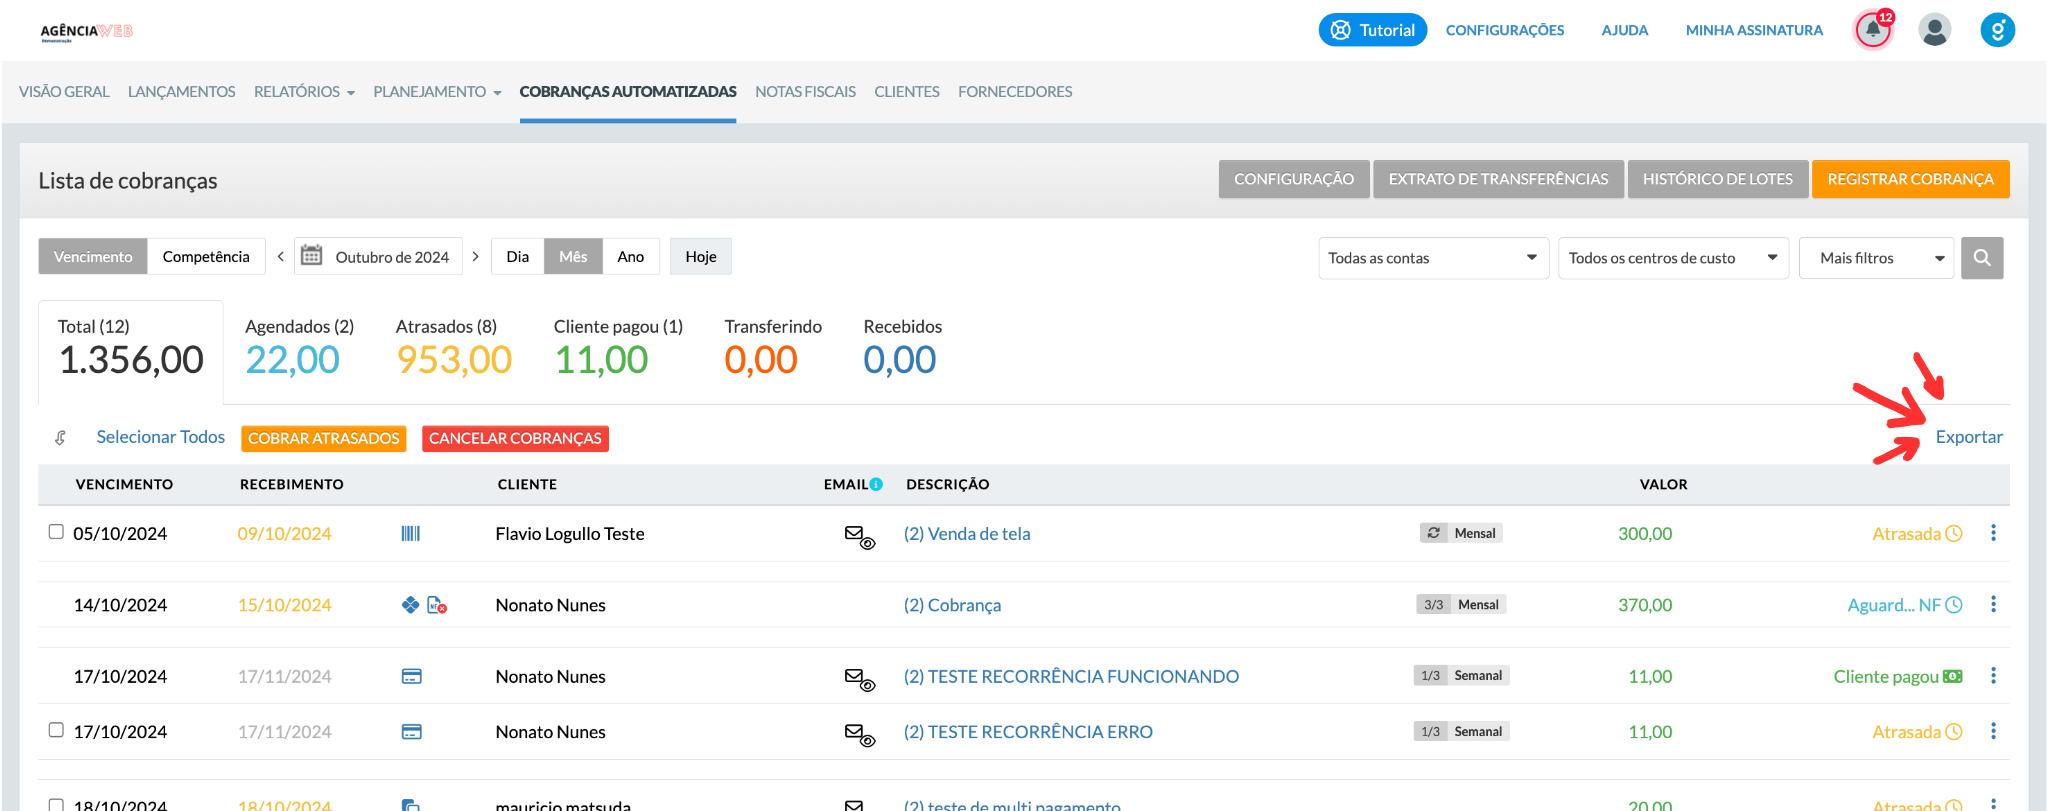Toggle the Competência date mode
The height and width of the screenshot is (811, 2048).
click(206, 256)
